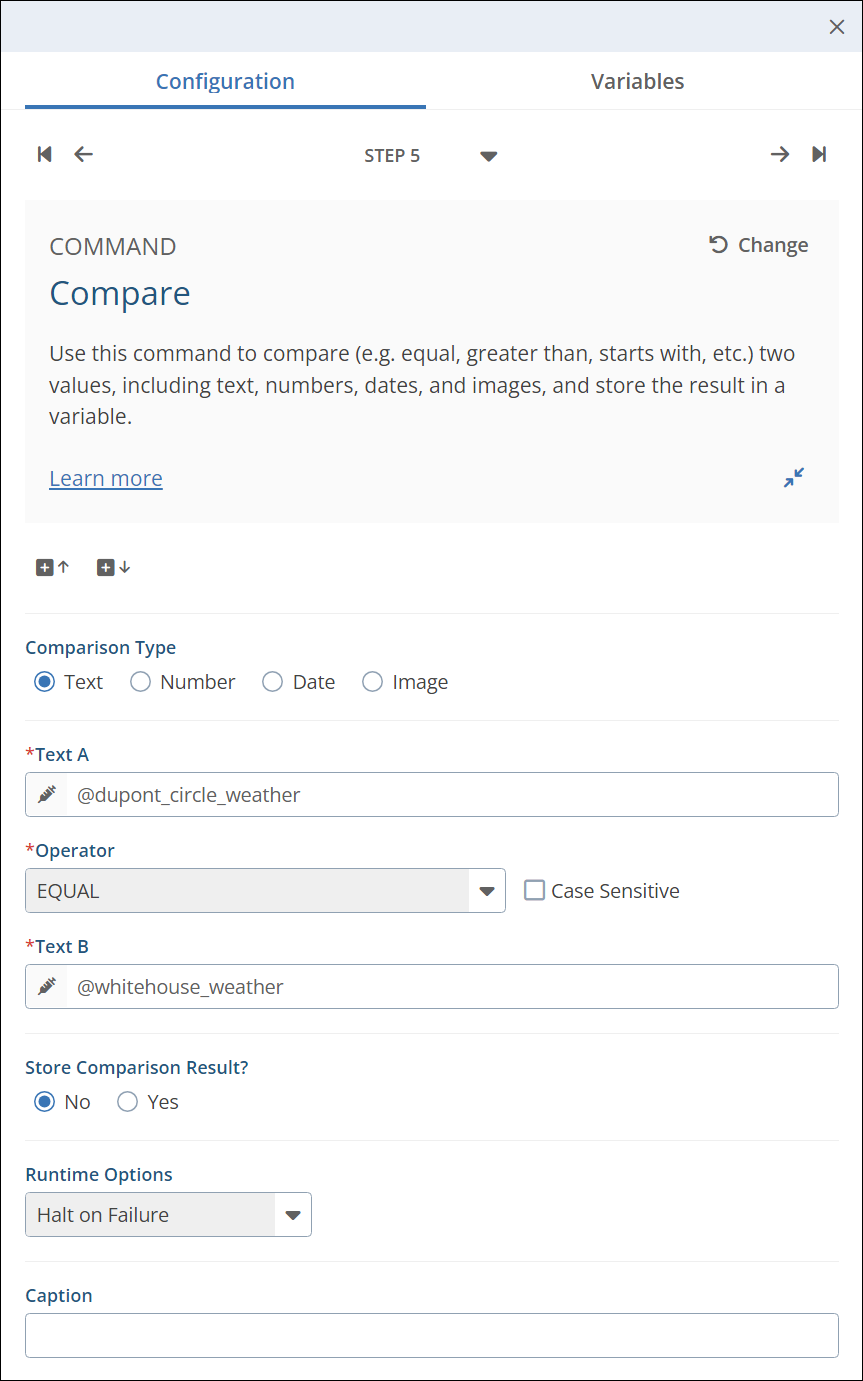Viewport: 863px width, 1381px height.
Task: Insert a step below icon
Action: [113, 567]
